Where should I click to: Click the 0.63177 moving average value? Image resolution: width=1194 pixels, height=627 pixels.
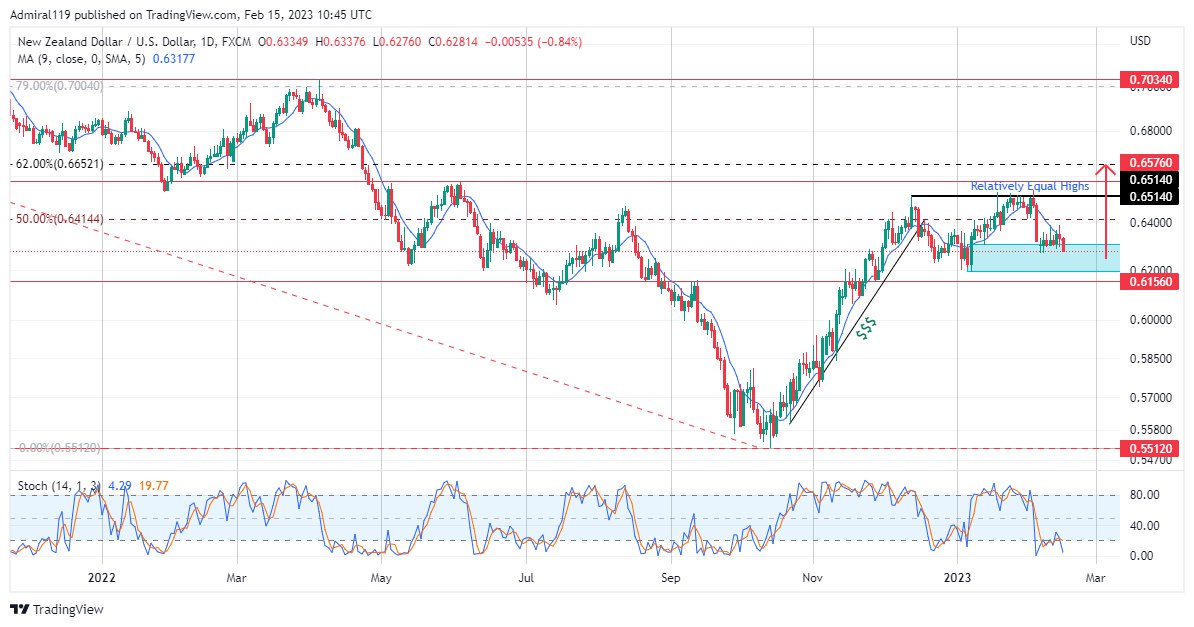click(174, 58)
